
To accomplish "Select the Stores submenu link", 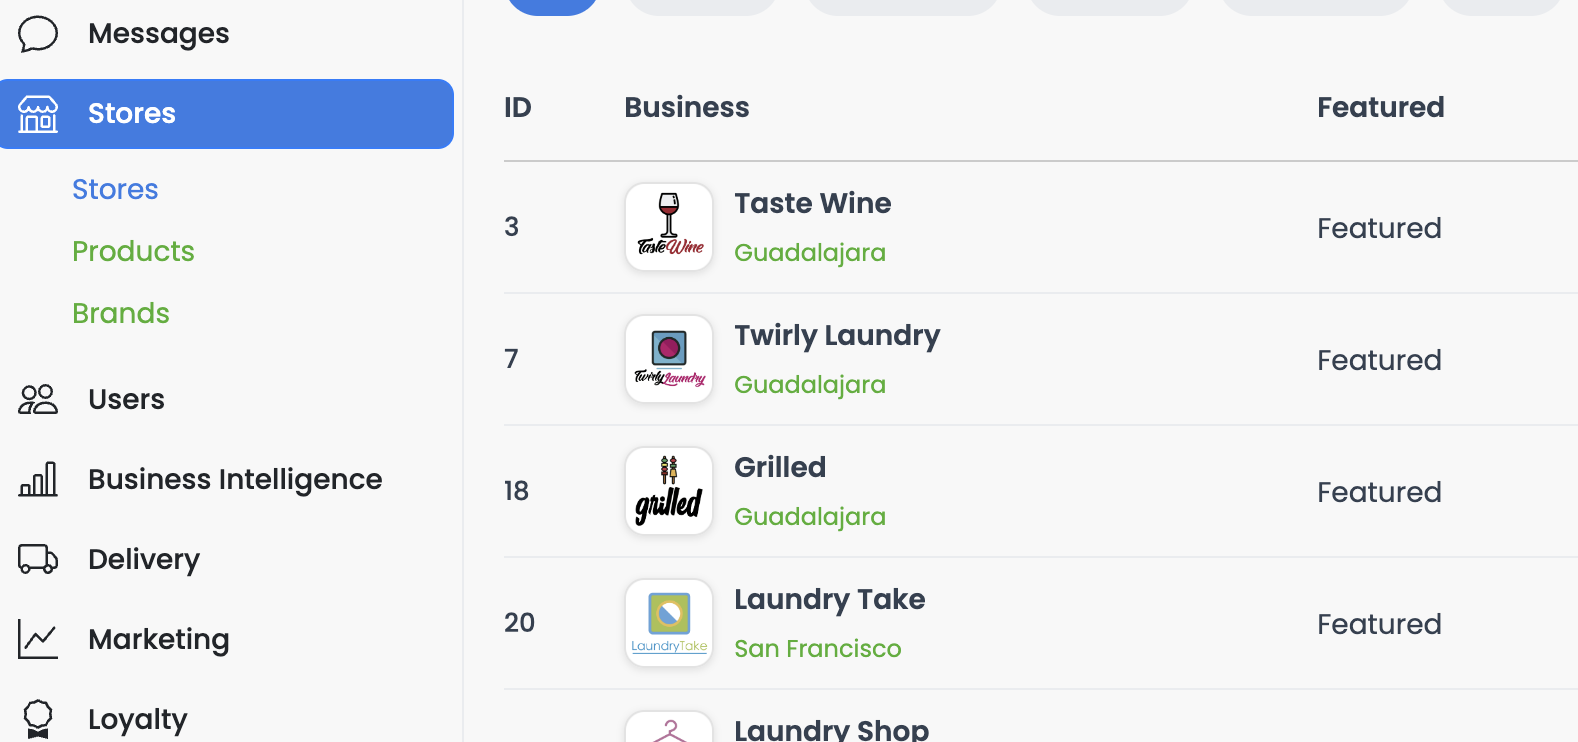I will coord(115,189).
